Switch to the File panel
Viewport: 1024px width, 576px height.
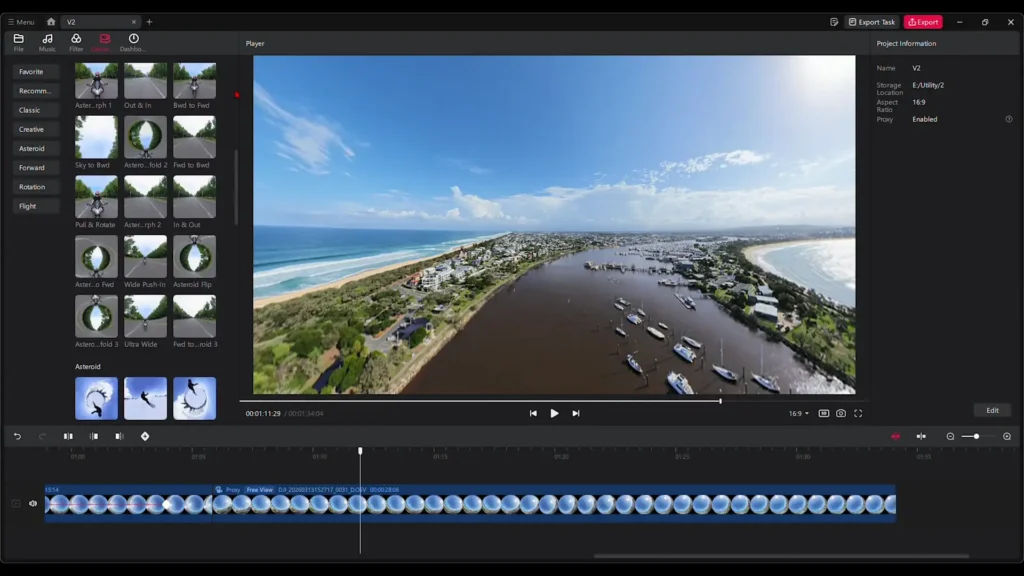coord(18,40)
